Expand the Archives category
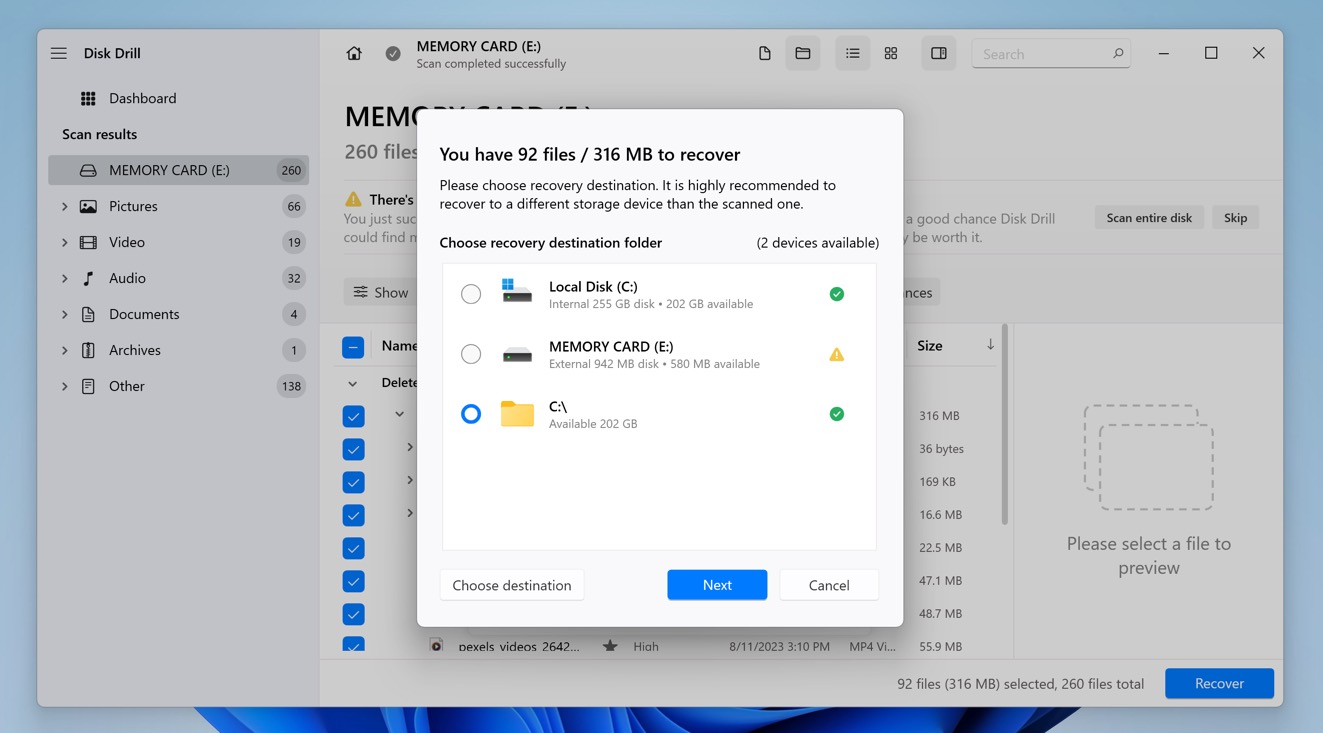1323x733 pixels. [x=64, y=350]
